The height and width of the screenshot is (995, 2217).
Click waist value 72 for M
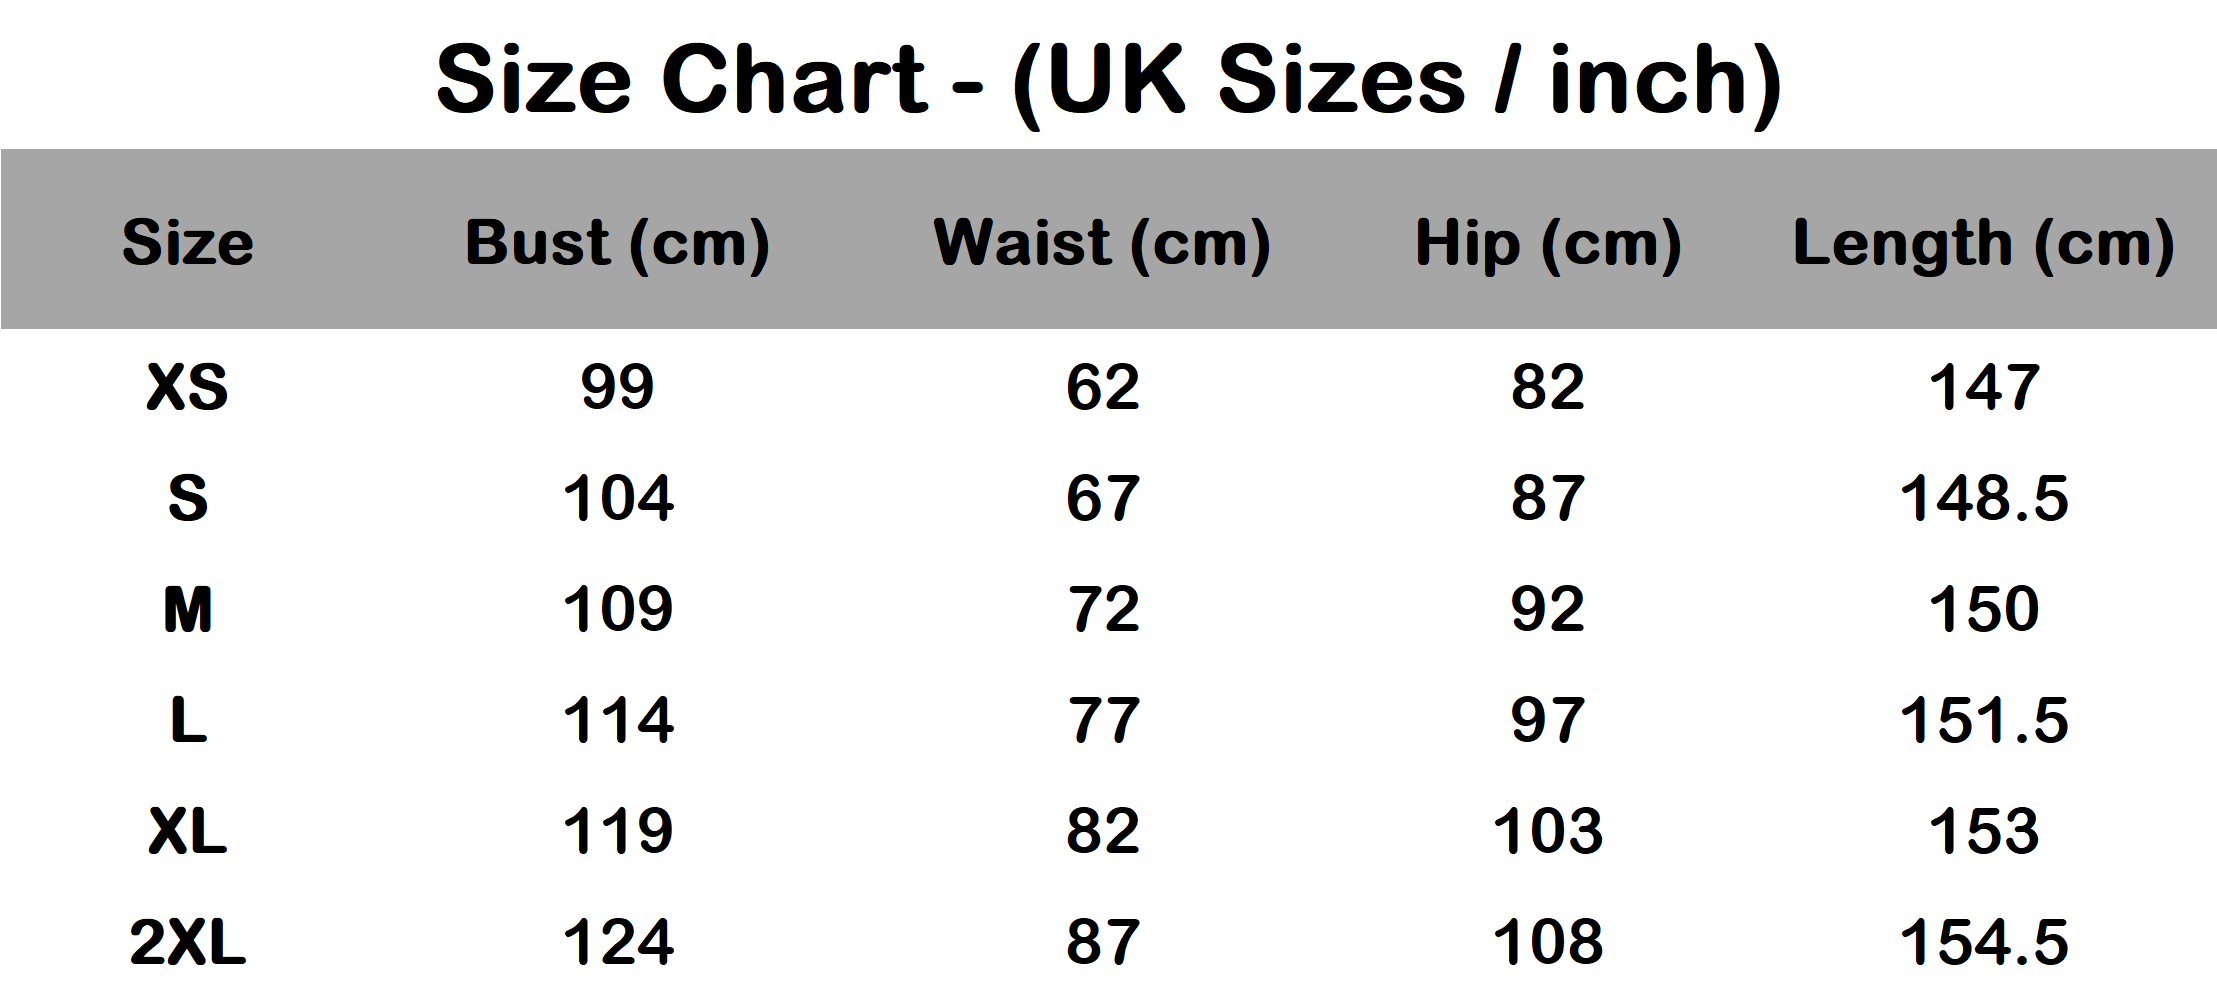pyautogui.click(x=1102, y=609)
